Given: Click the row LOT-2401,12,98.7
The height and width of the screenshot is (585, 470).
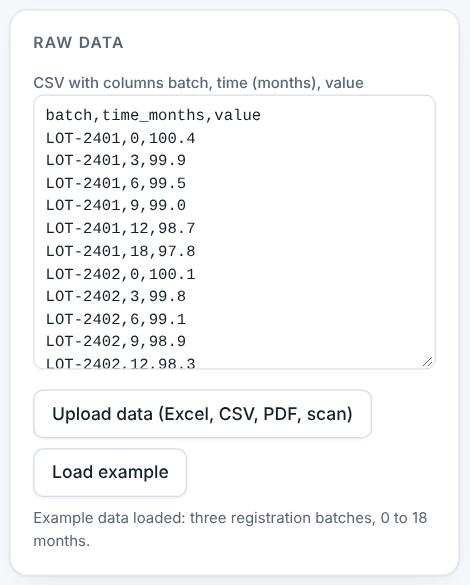Looking at the screenshot, I should 120,228.
